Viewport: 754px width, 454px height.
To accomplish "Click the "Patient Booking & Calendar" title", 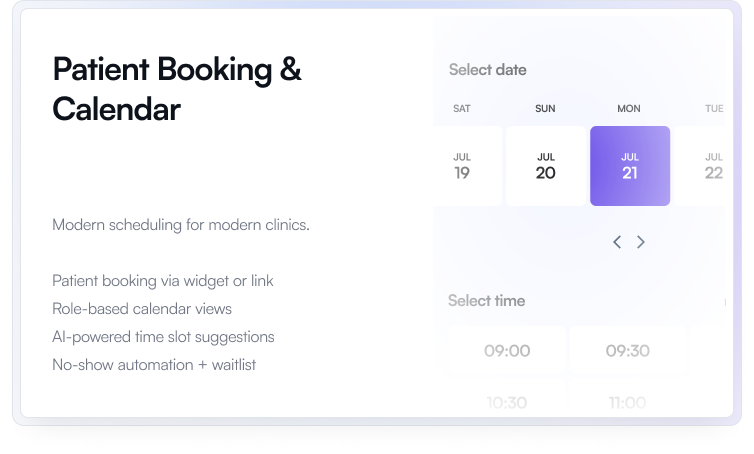I will [177, 88].
